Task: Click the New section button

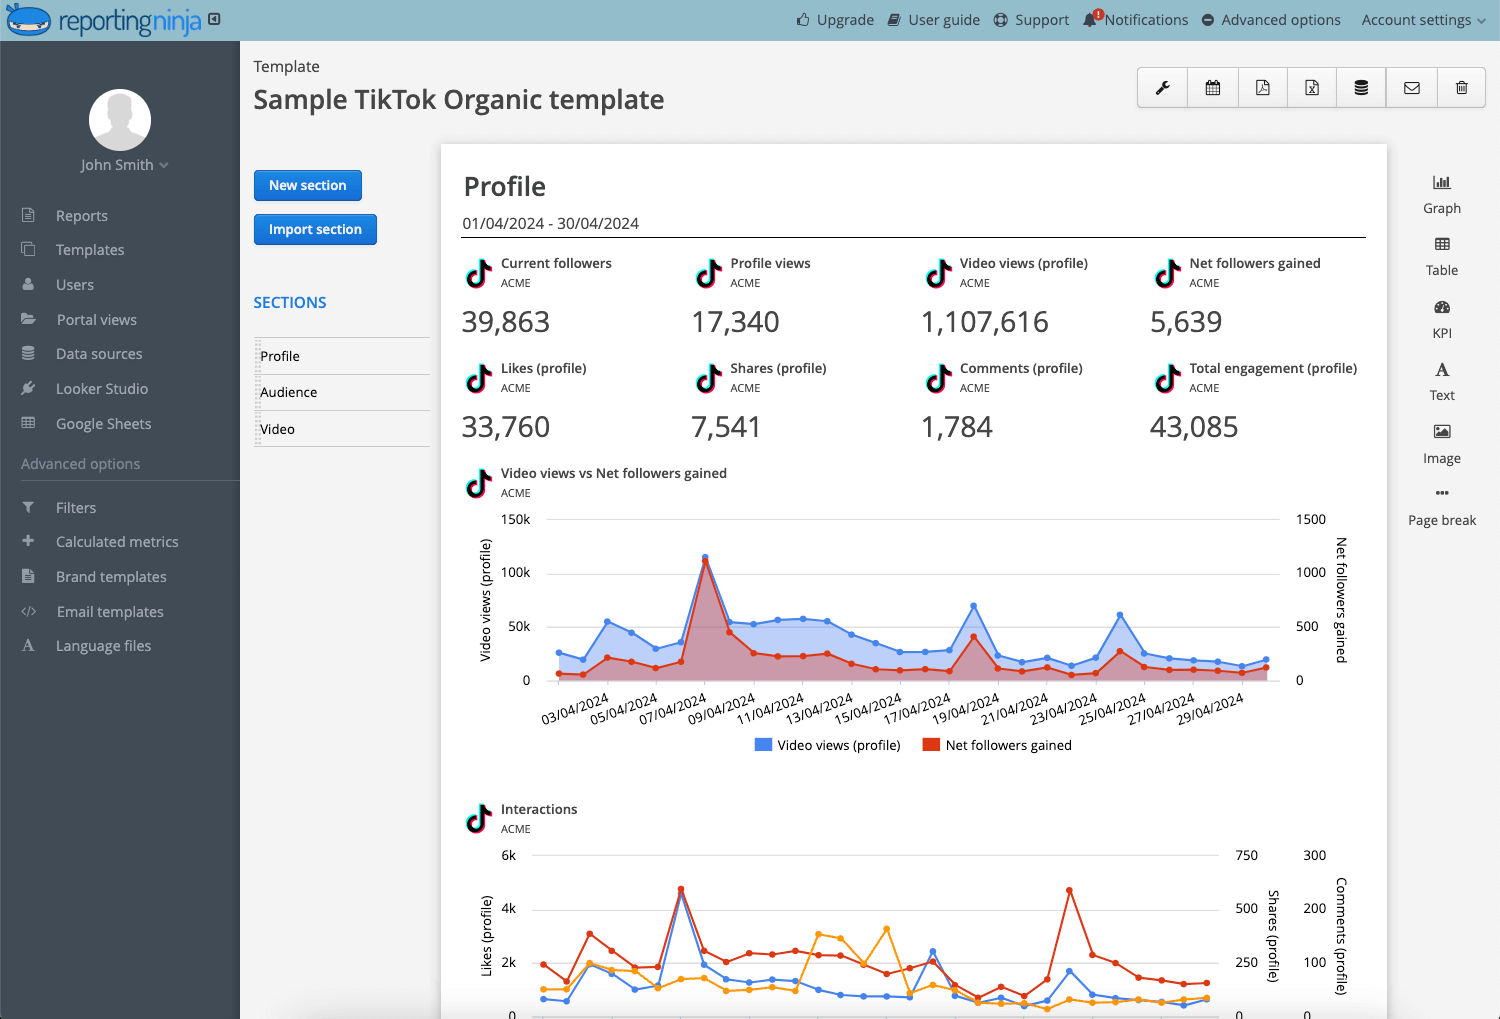Action: coord(308,185)
